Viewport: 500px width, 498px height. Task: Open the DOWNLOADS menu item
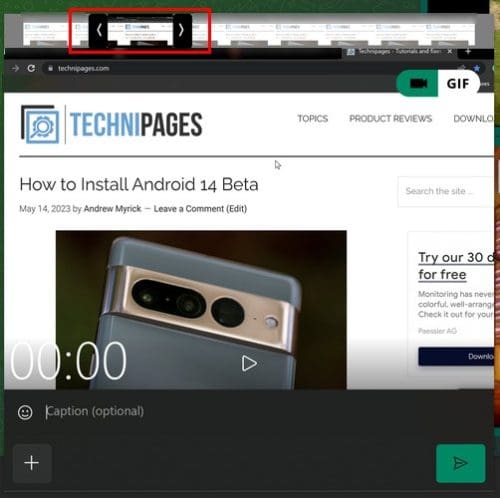point(473,119)
